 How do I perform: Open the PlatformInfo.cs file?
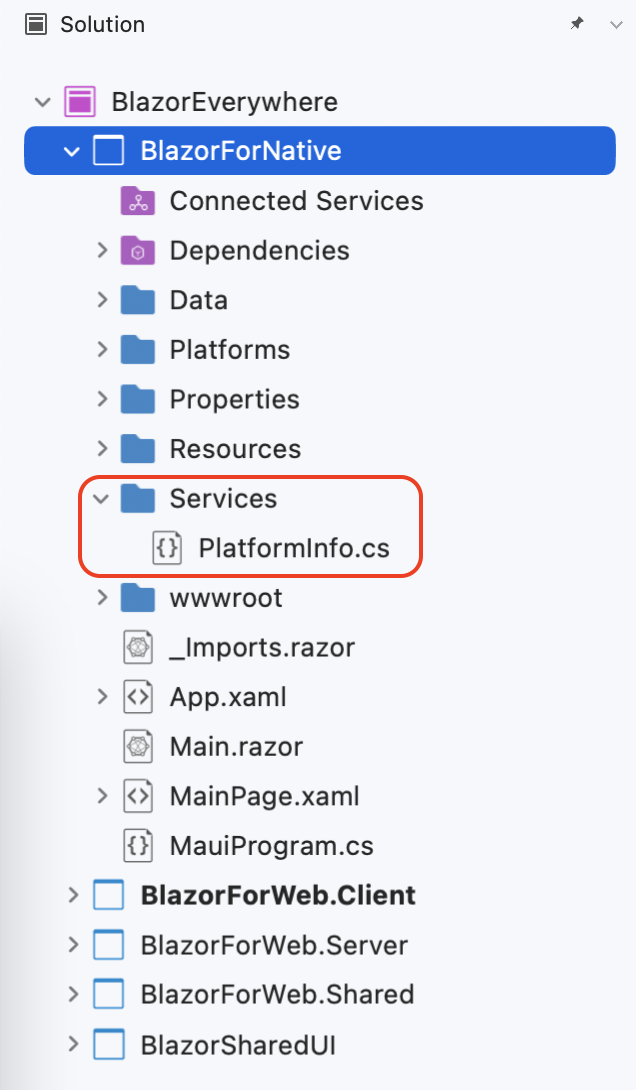tap(294, 548)
